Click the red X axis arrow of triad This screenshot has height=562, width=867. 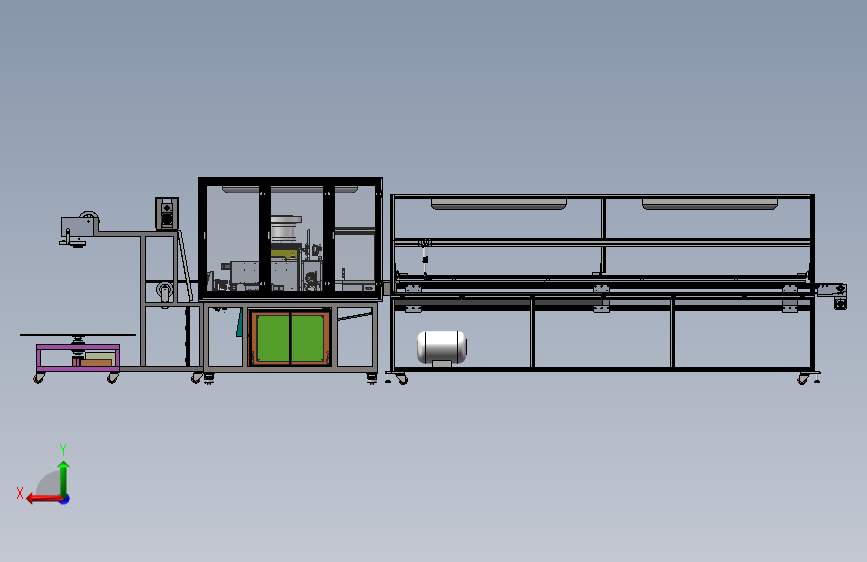[x=44, y=499]
